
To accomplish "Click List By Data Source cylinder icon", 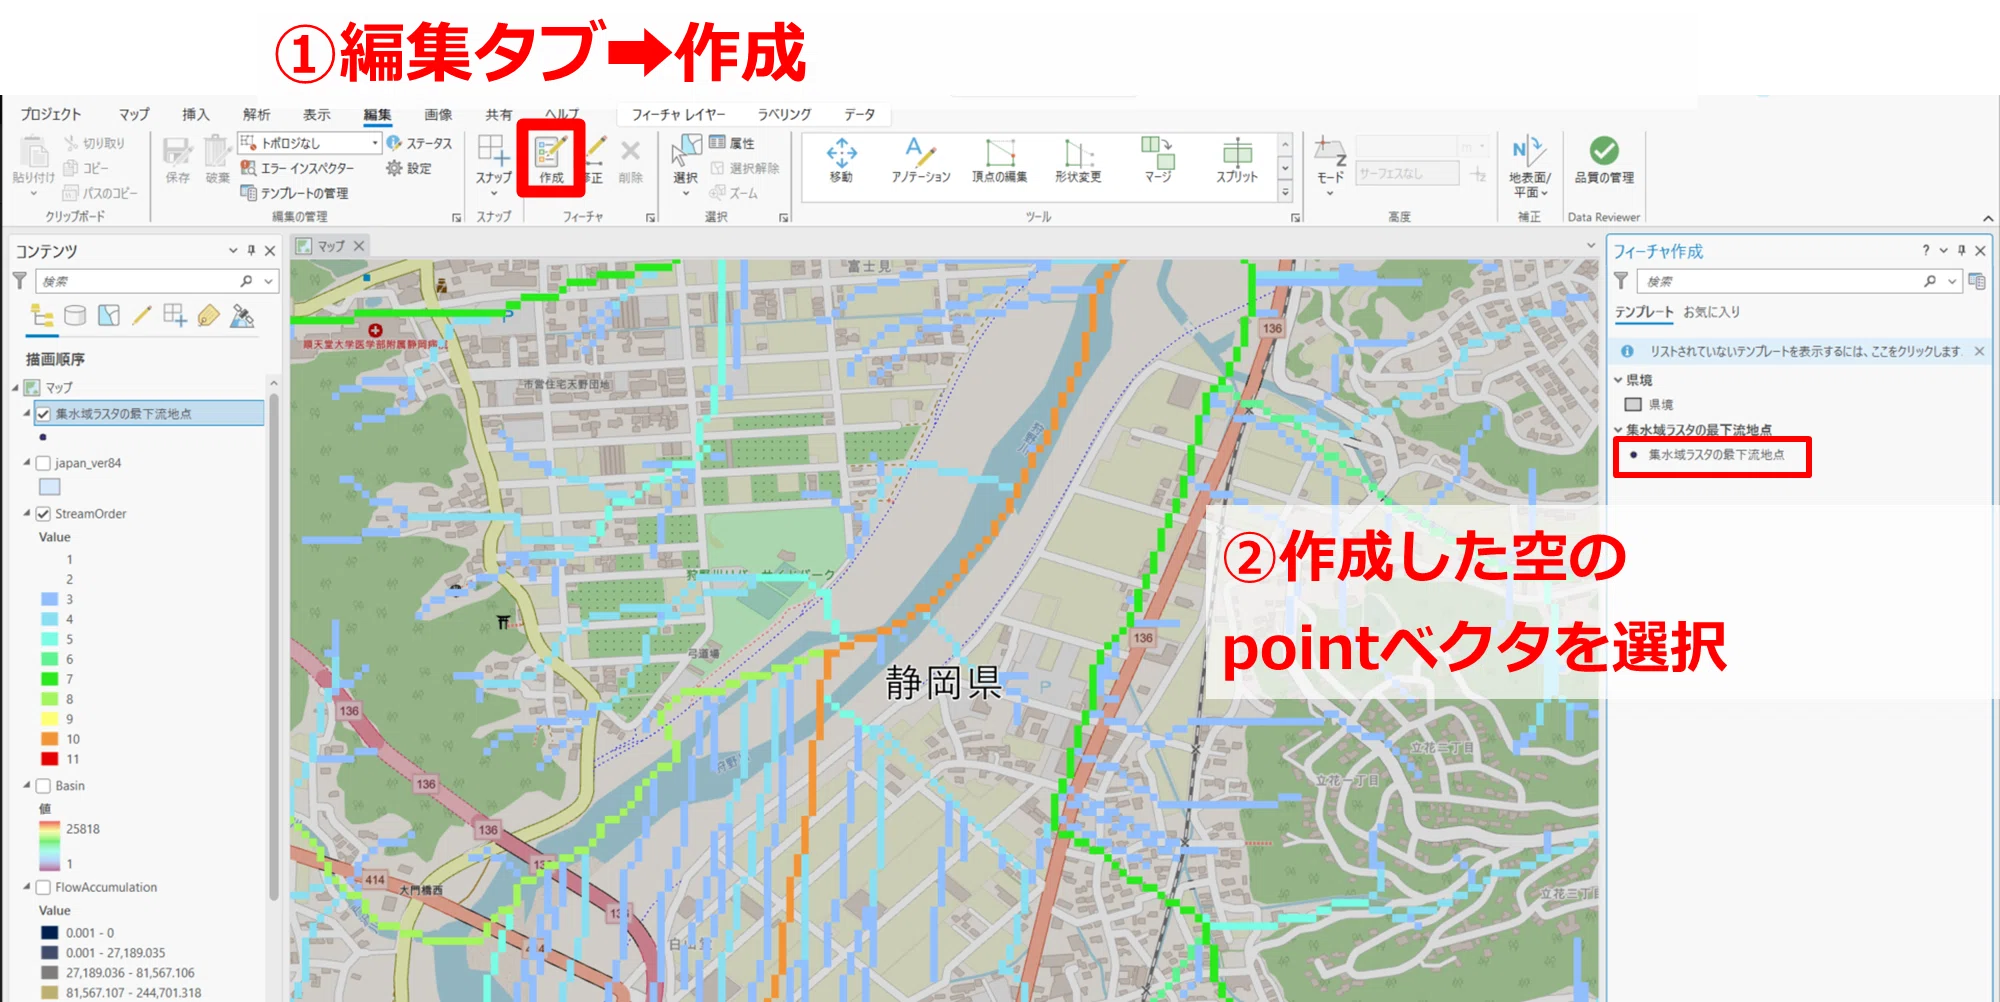I will [75, 316].
